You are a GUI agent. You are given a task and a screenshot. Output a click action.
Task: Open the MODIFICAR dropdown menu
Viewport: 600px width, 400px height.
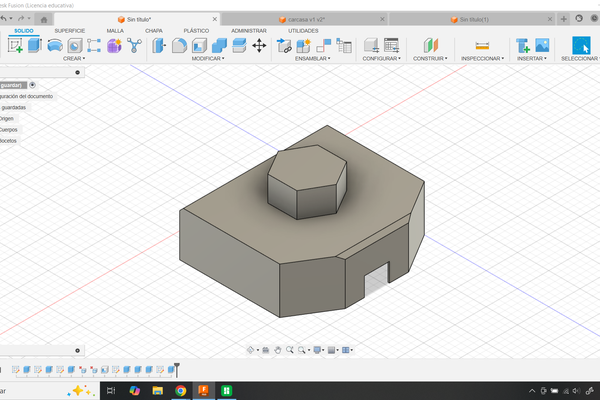coord(208,59)
